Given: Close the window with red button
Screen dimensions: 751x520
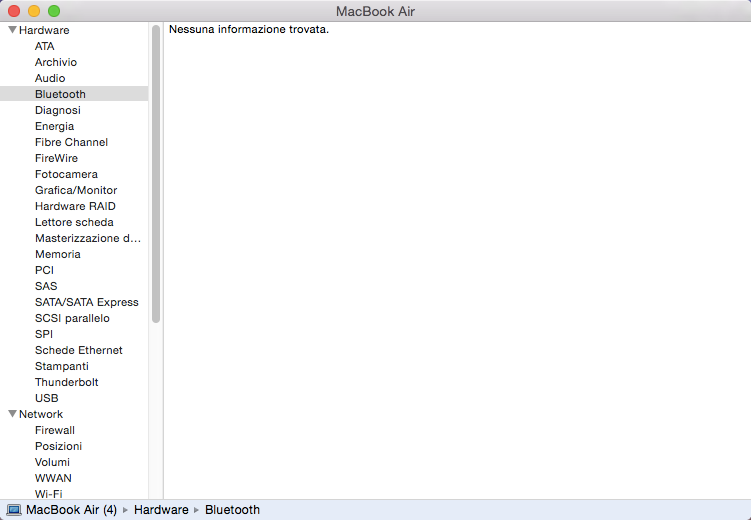Looking at the screenshot, I should [14, 11].
